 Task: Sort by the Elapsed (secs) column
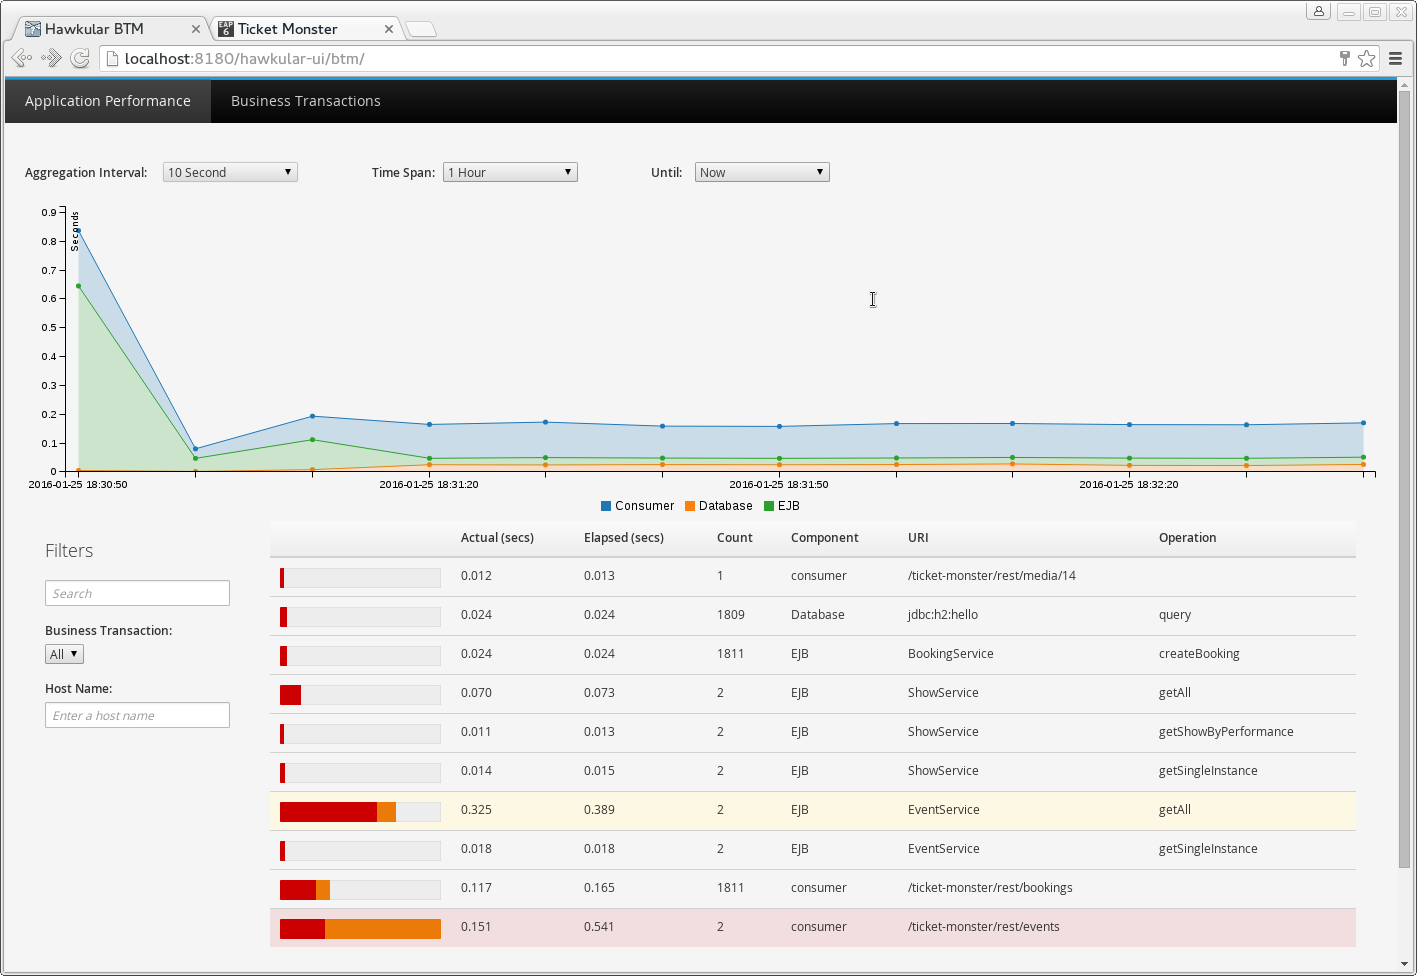pyautogui.click(x=624, y=538)
